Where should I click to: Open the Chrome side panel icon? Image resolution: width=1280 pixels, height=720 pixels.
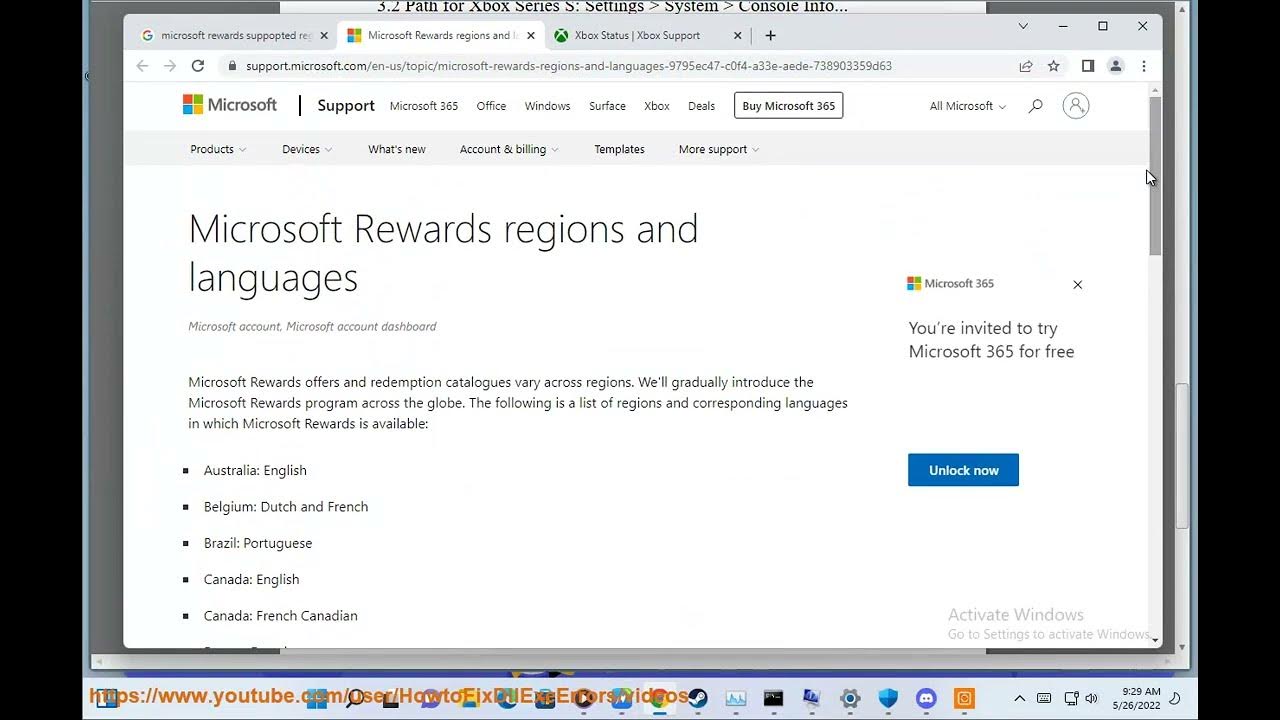coord(1088,66)
